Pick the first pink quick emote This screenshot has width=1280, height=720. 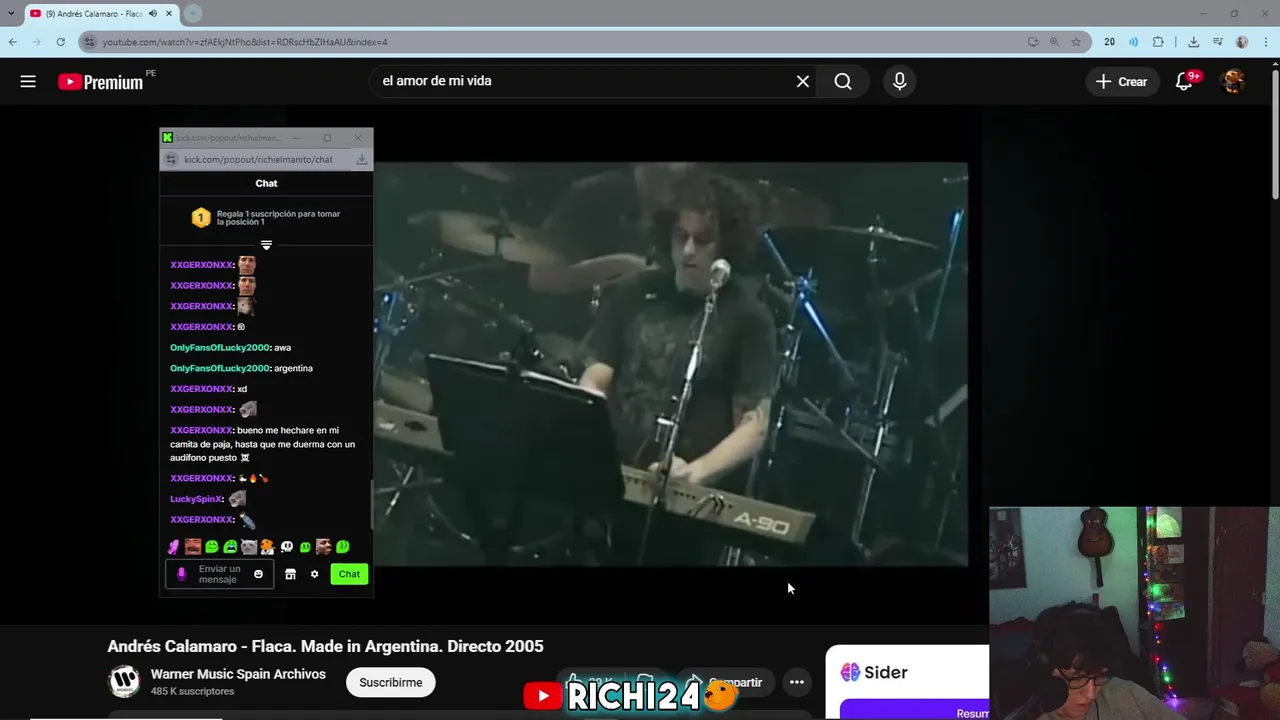(174, 547)
